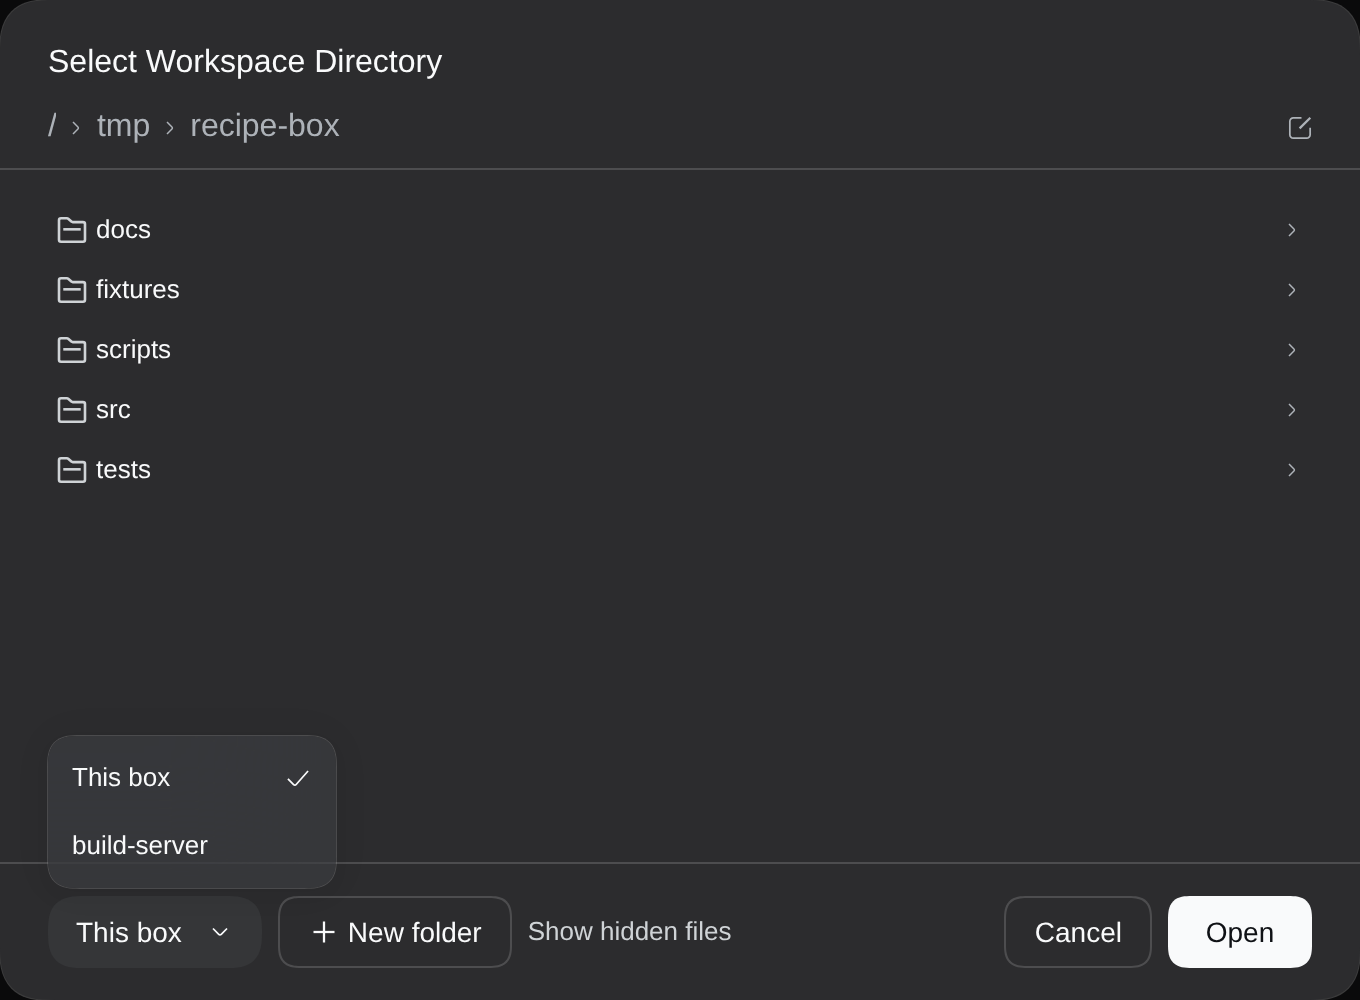Create a New folder
The image size is (1360, 1000).
(x=395, y=932)
